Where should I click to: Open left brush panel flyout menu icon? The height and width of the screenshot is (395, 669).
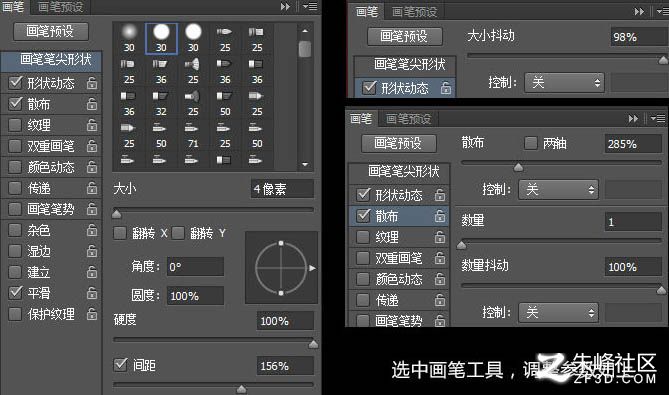tap(311, 6)
